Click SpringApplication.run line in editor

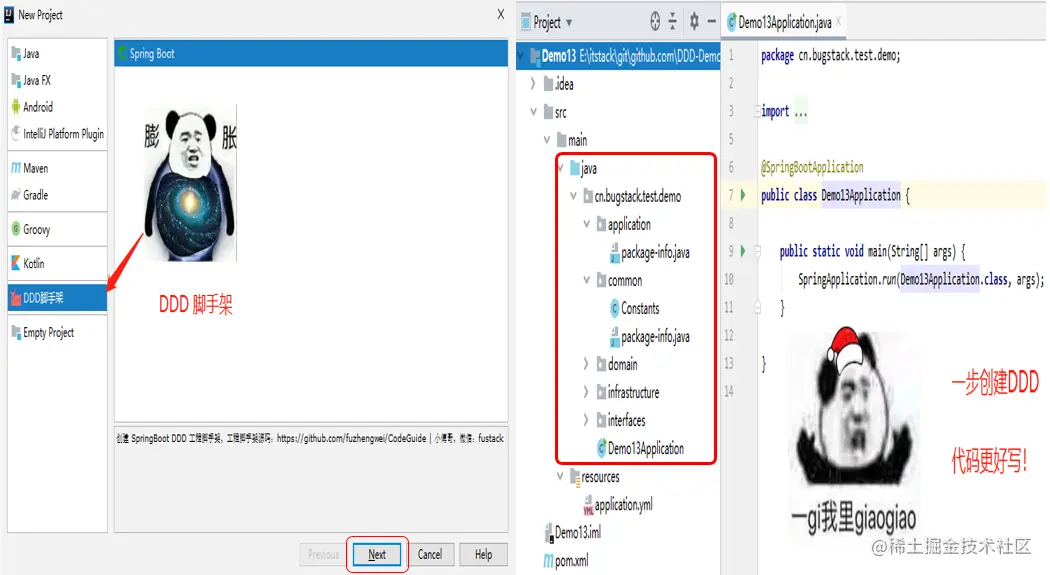click(x=921, y=280)
